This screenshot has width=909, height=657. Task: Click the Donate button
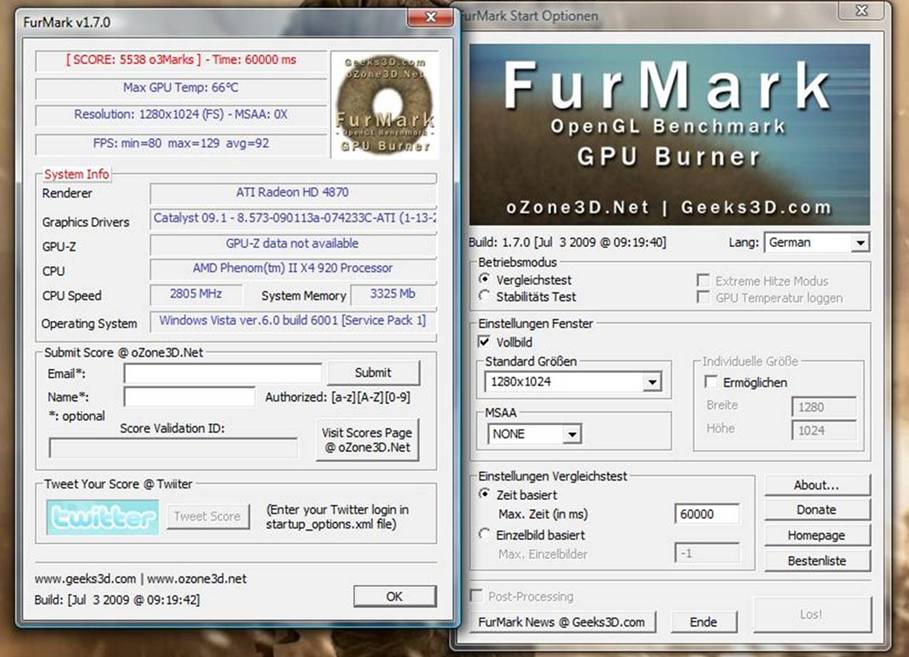click(x=817, y=510)
